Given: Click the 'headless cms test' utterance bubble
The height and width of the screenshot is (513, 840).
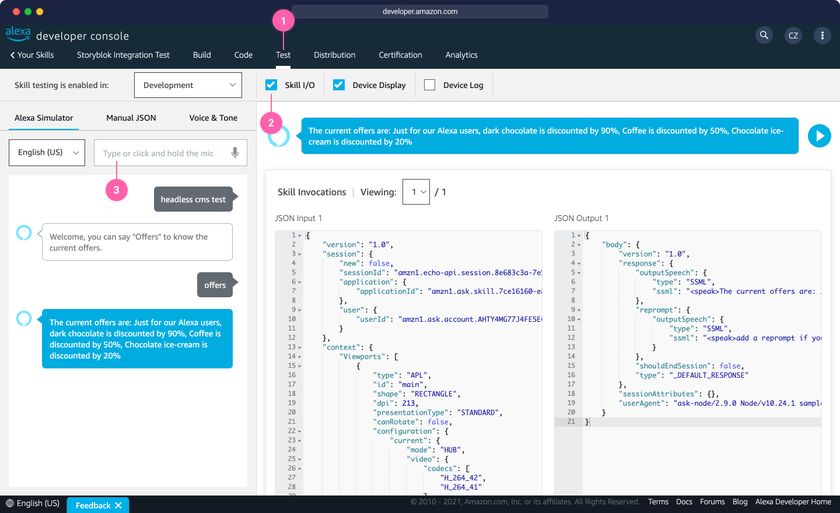Looking at the screenshot, I should (x=193, y=199).
